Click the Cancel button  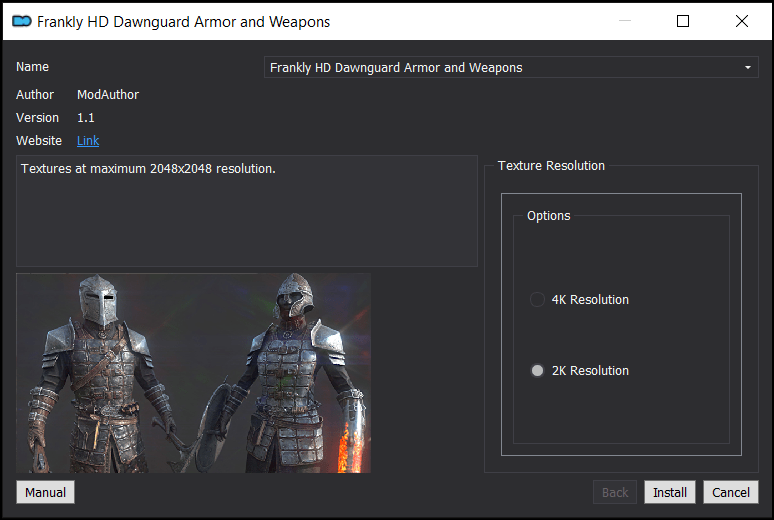pos(731,492)
